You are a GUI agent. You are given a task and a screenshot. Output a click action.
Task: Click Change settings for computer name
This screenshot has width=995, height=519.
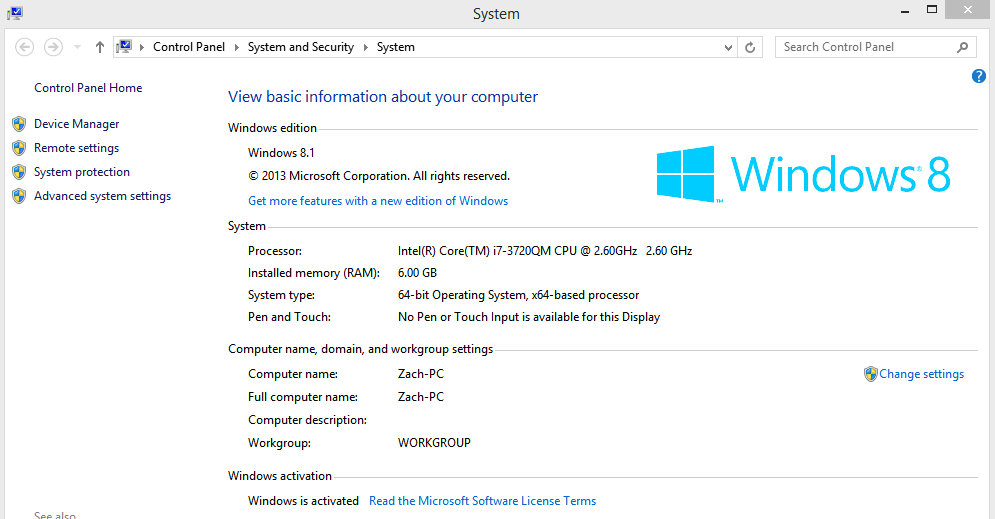[x=921, y=374]
